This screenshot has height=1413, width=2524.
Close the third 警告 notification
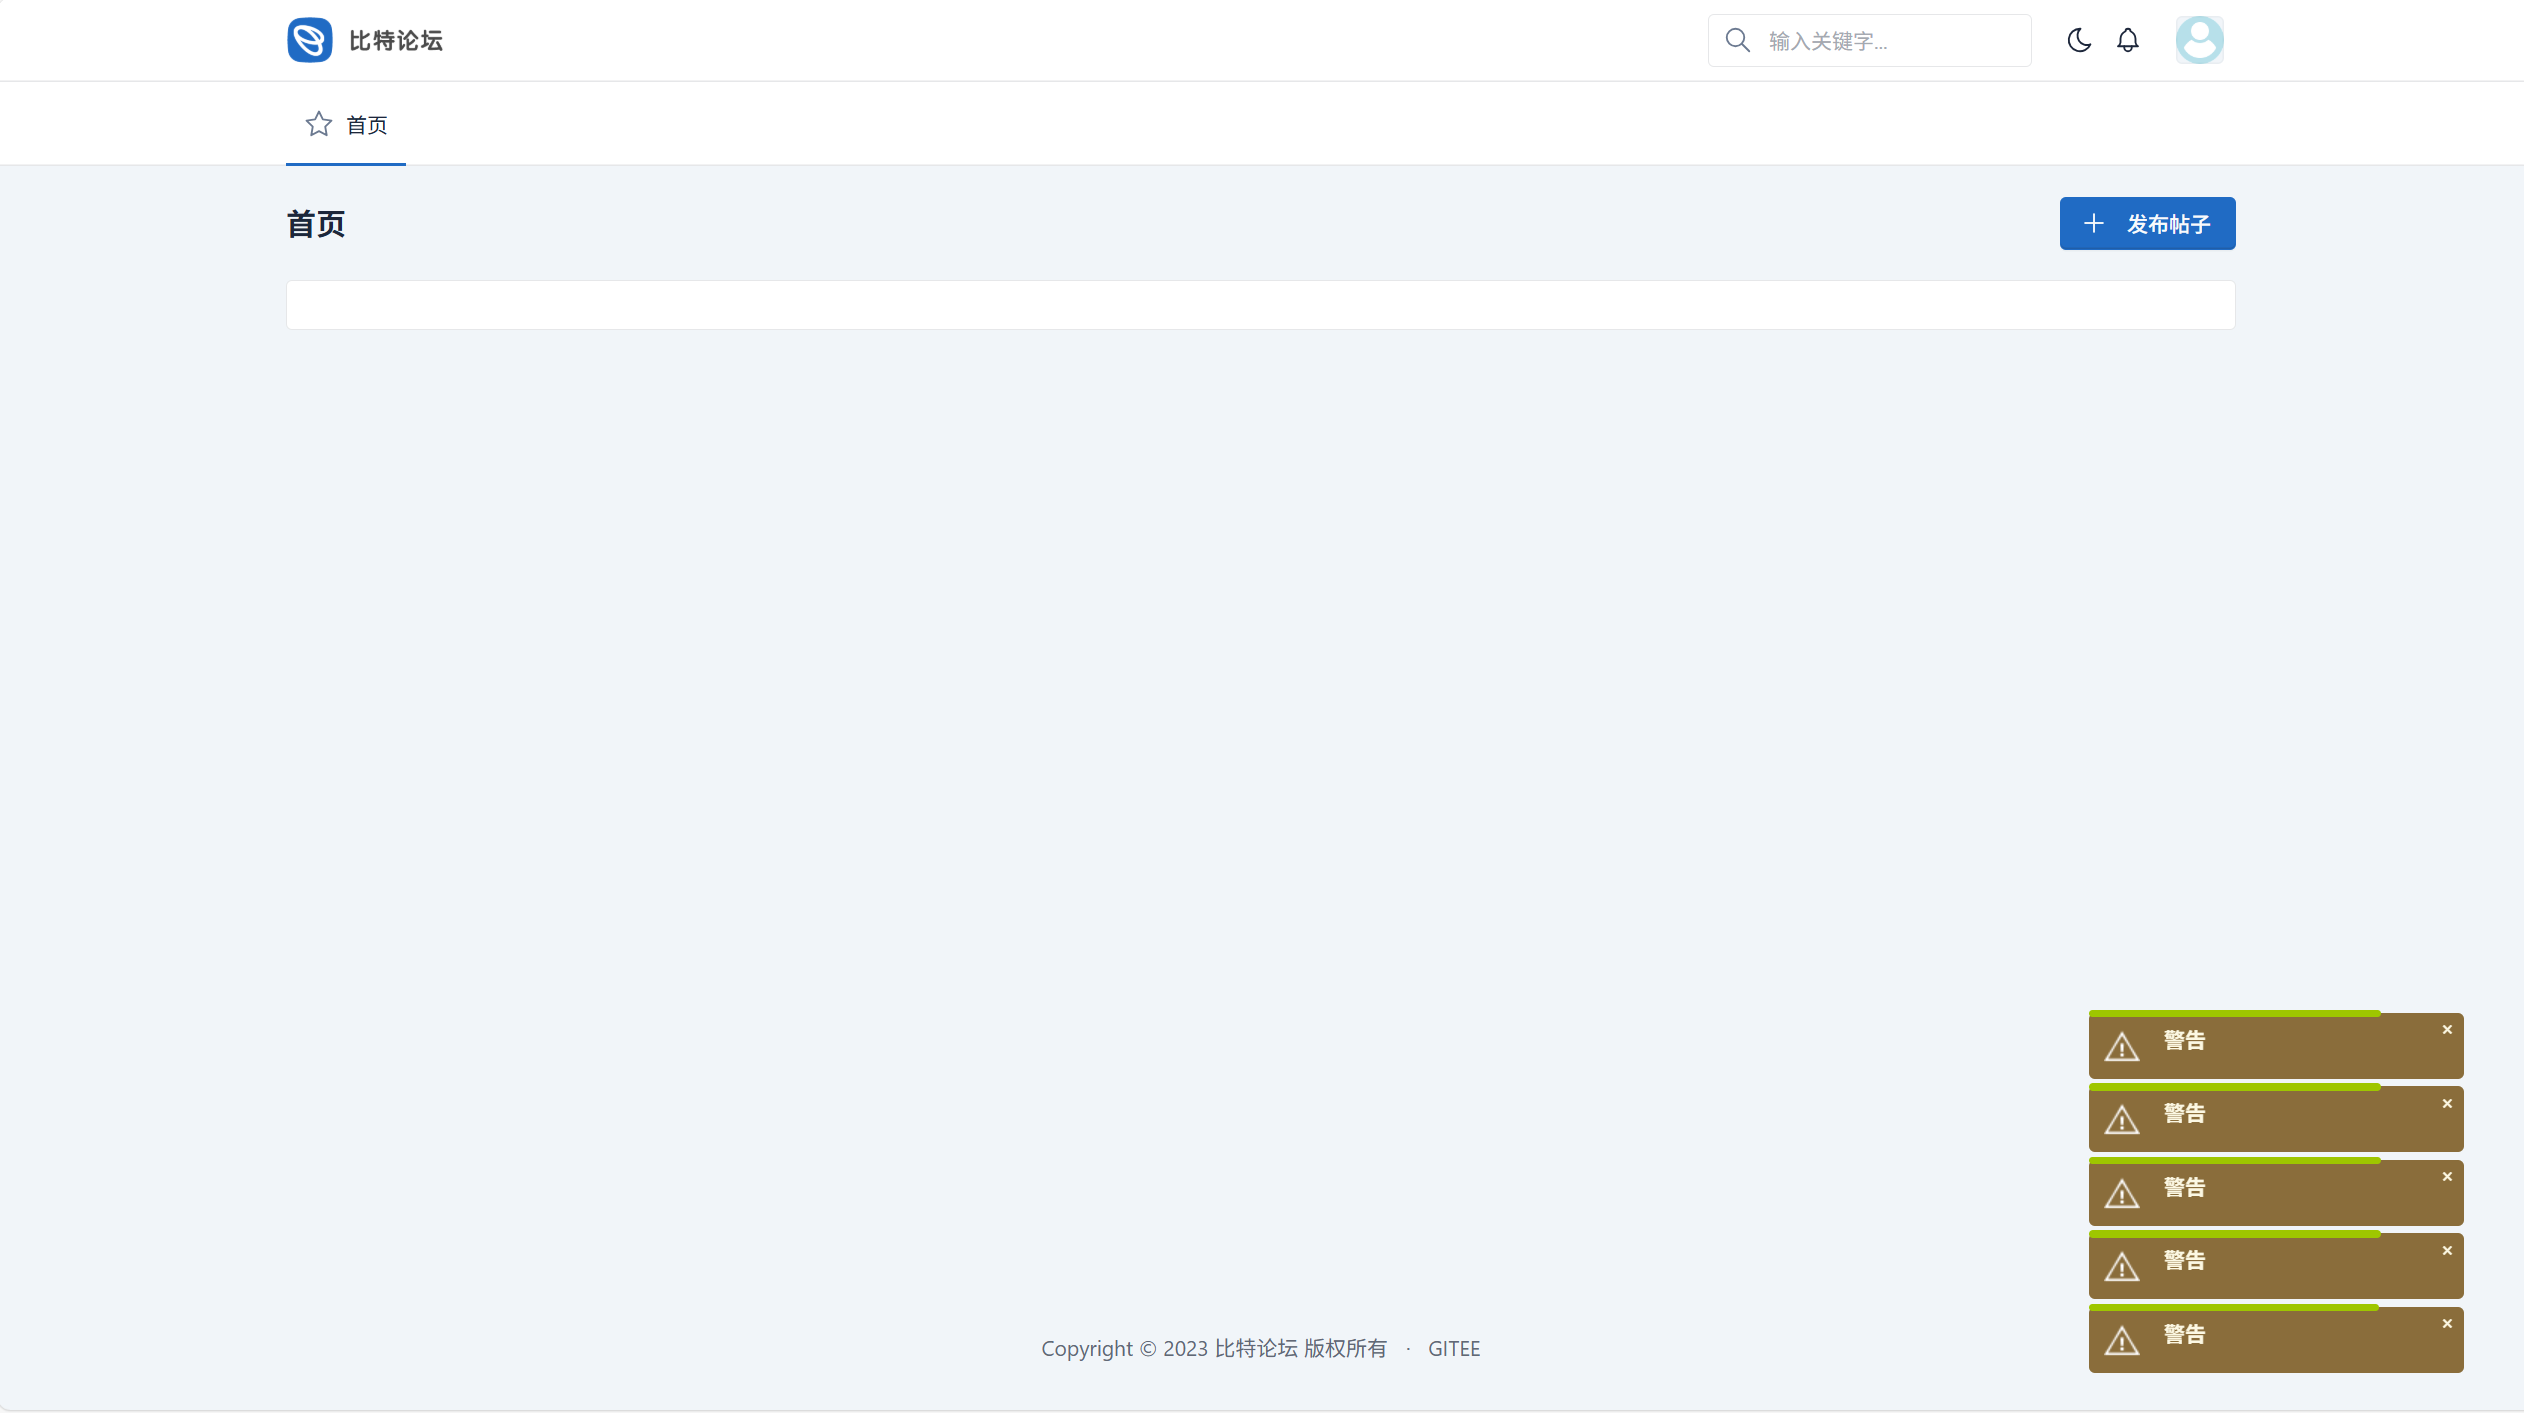tap(2447, 1177)
